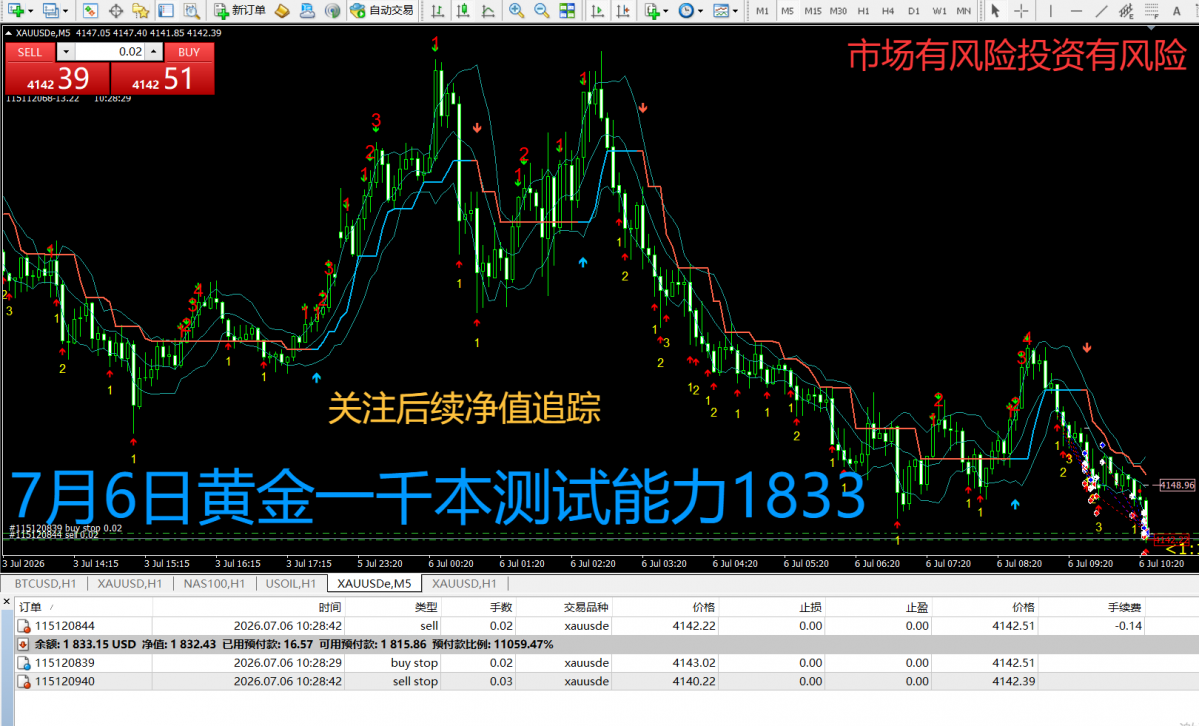1199x726 pixels.
Task: Expand the periodicity dropdown arrow
Action: (x=700, y=11)
